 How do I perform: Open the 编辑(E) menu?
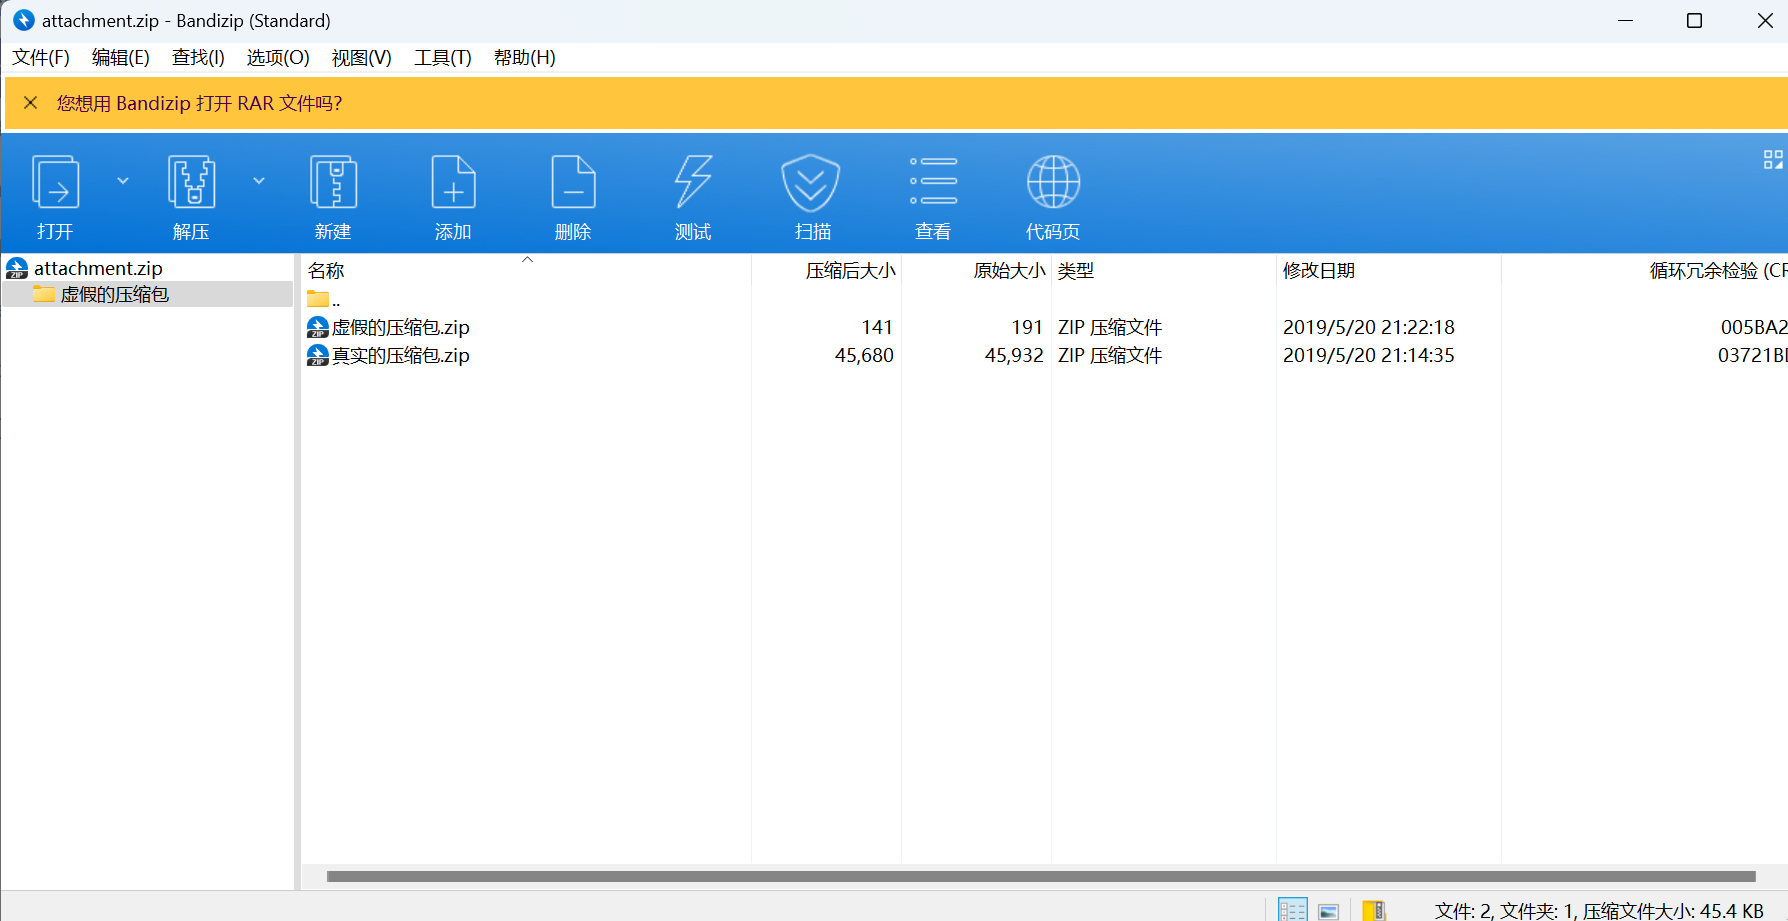click(x=121, y=58)
